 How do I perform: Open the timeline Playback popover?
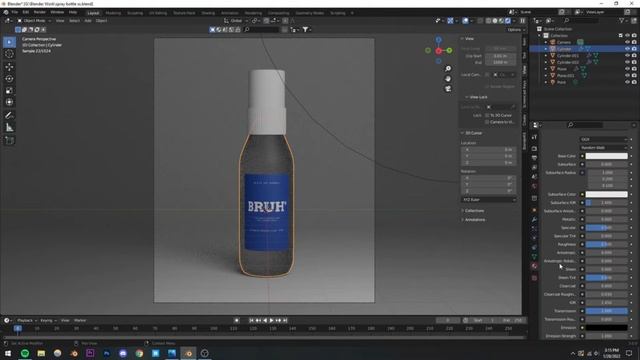coord(27,320)
